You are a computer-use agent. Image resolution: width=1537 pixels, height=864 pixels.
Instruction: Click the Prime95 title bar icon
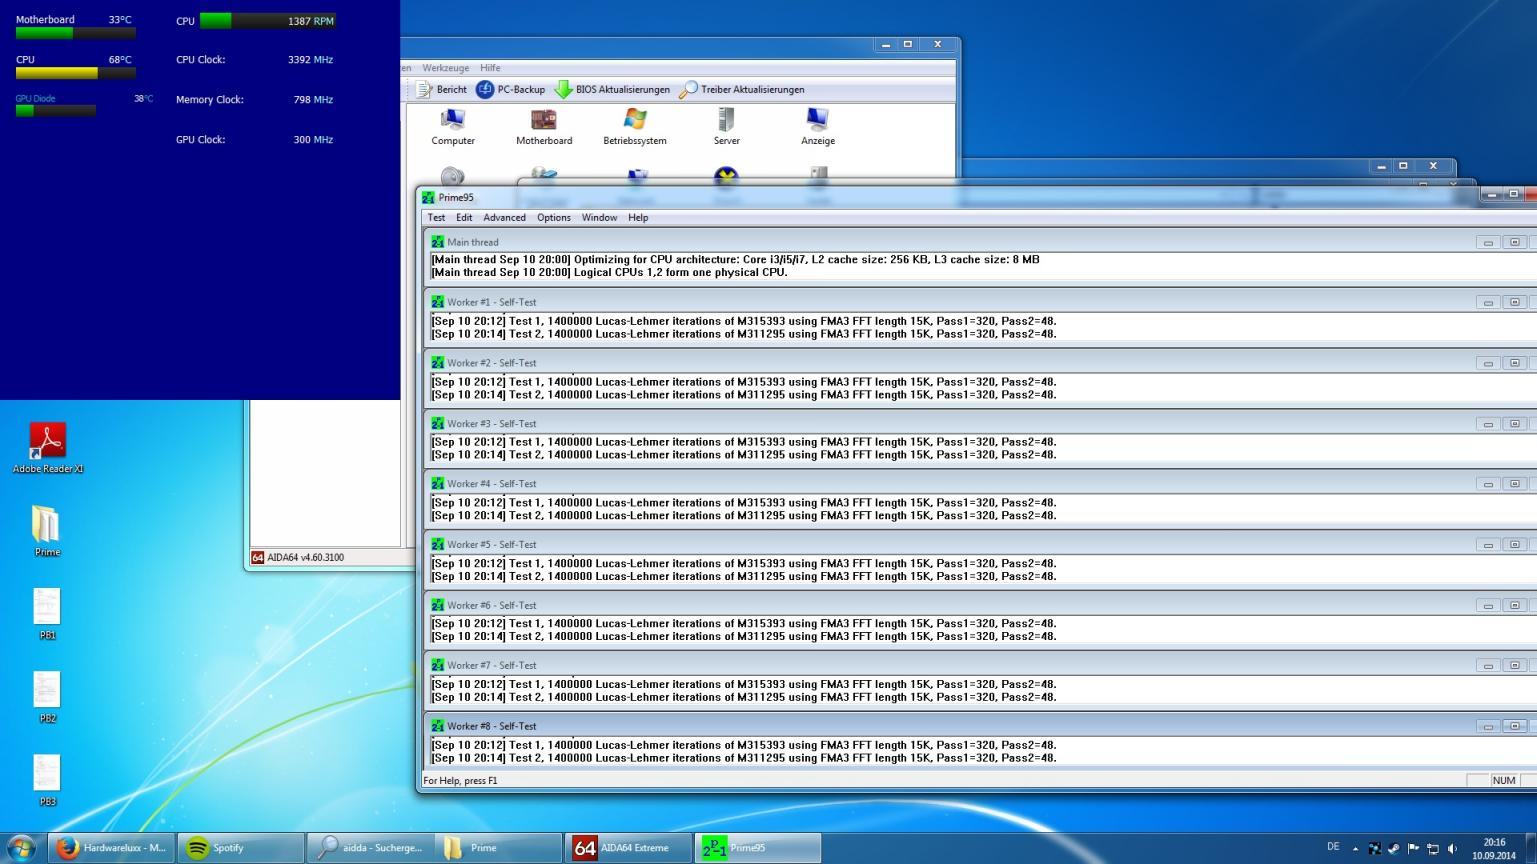click(x=429, y=197)
